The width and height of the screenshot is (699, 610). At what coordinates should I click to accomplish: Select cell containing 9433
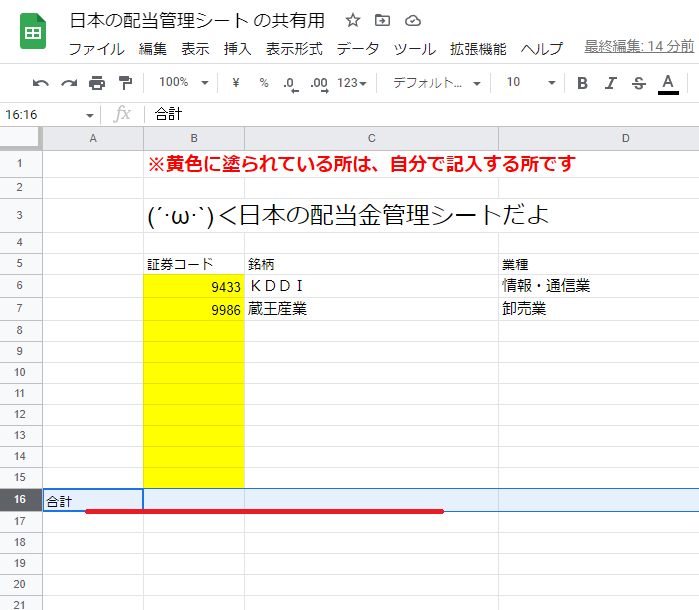click(194, 287)
